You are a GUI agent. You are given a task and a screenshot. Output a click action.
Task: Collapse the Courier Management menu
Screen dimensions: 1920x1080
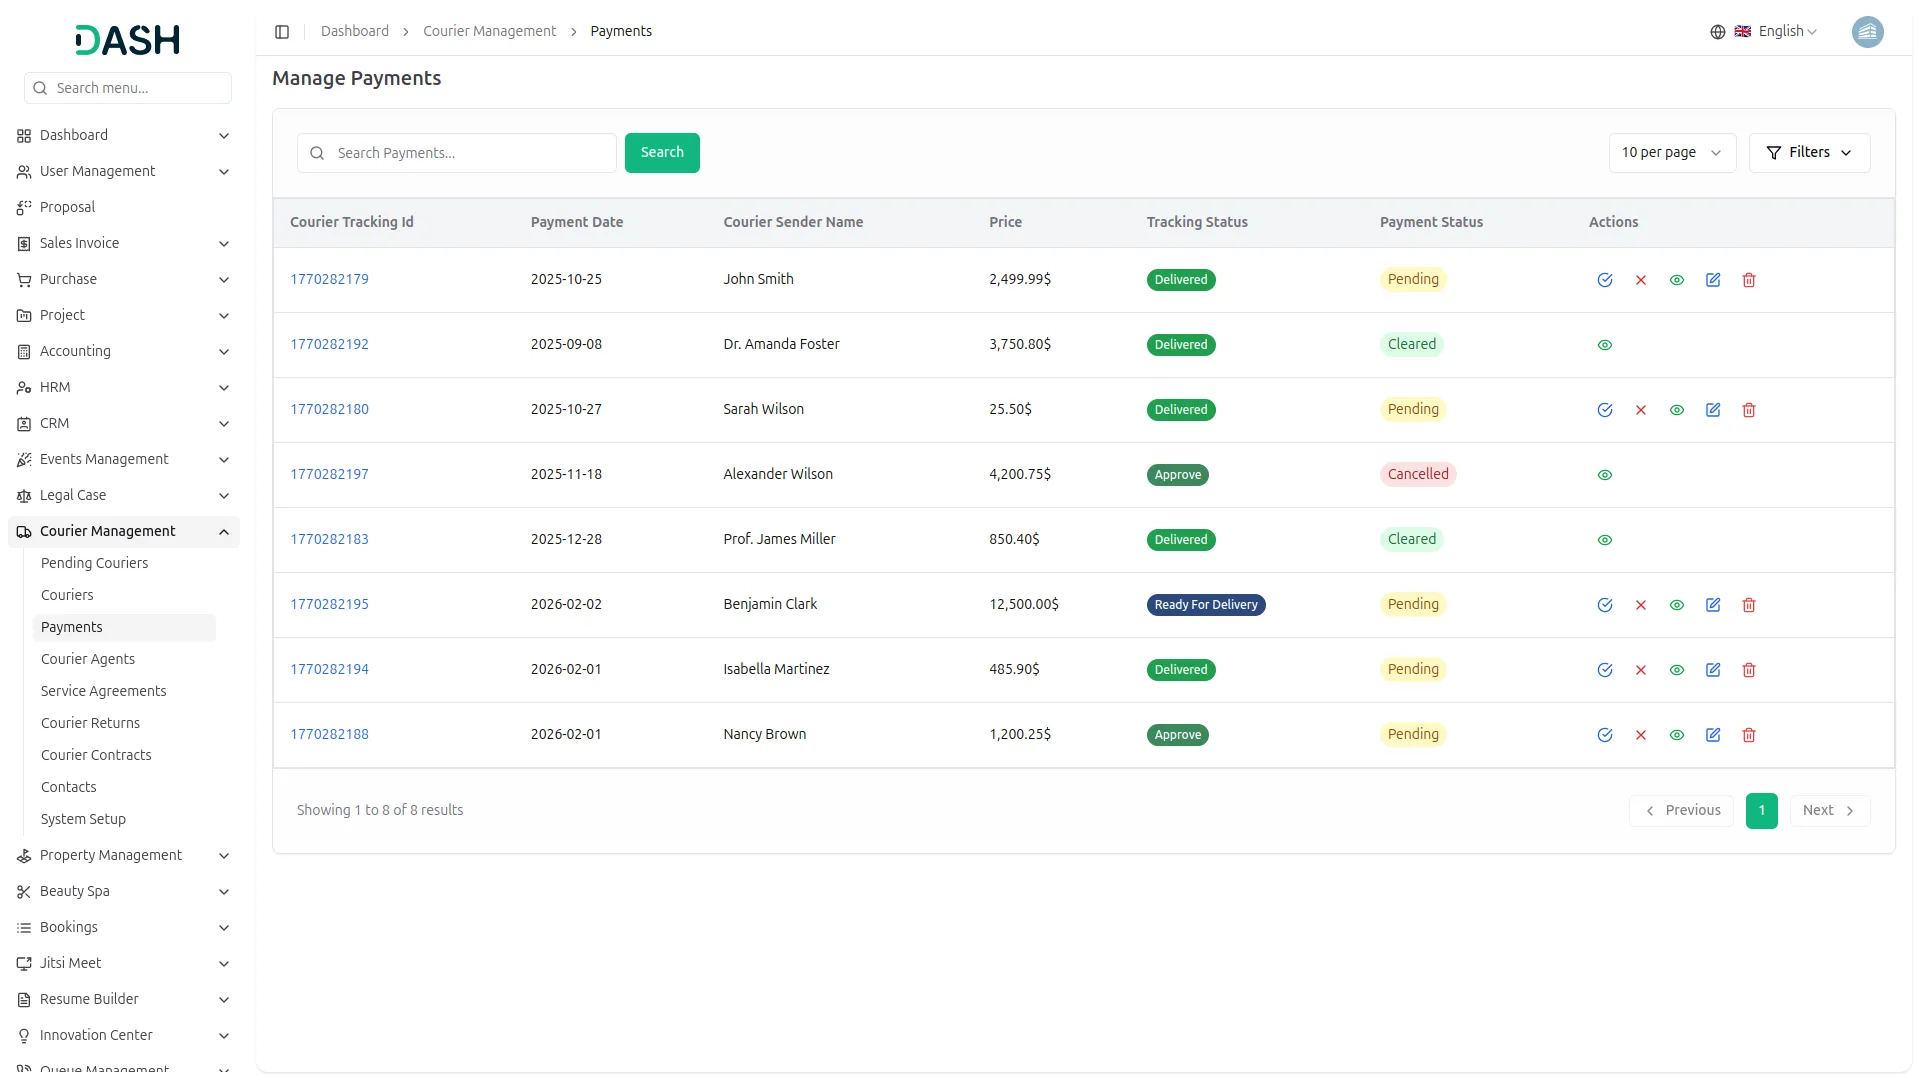pyautogui.click(x=224, y=532)
